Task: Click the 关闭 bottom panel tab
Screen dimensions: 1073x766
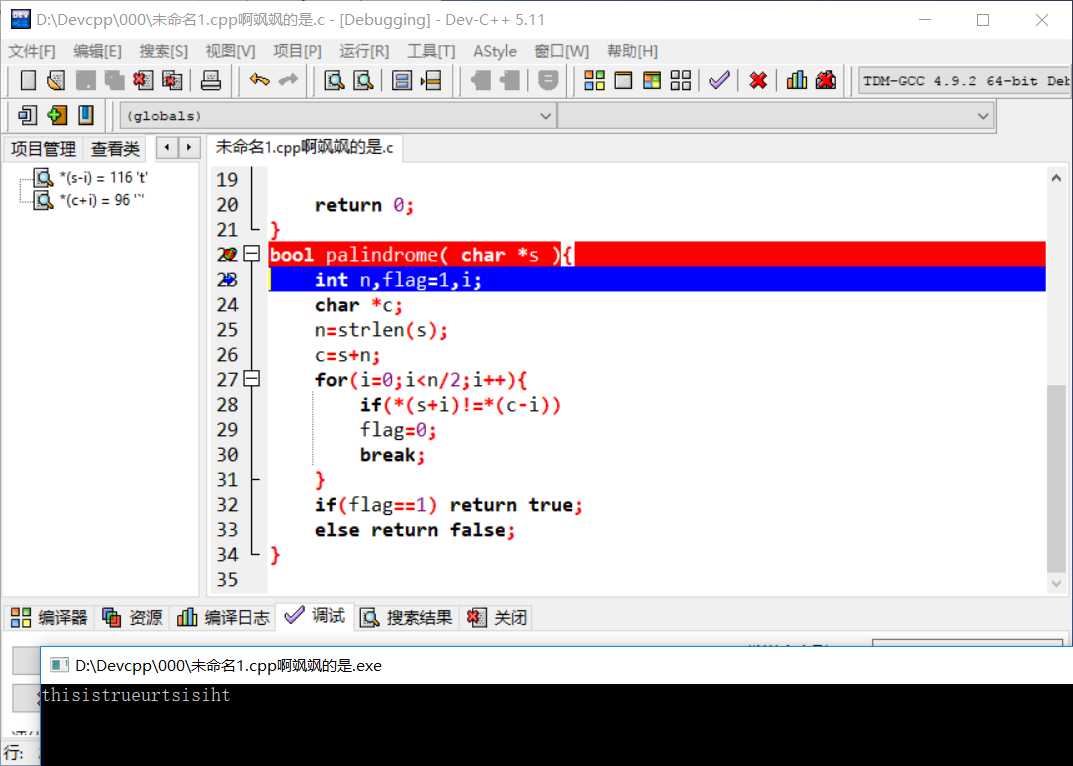Action: (x=497, y=617)
